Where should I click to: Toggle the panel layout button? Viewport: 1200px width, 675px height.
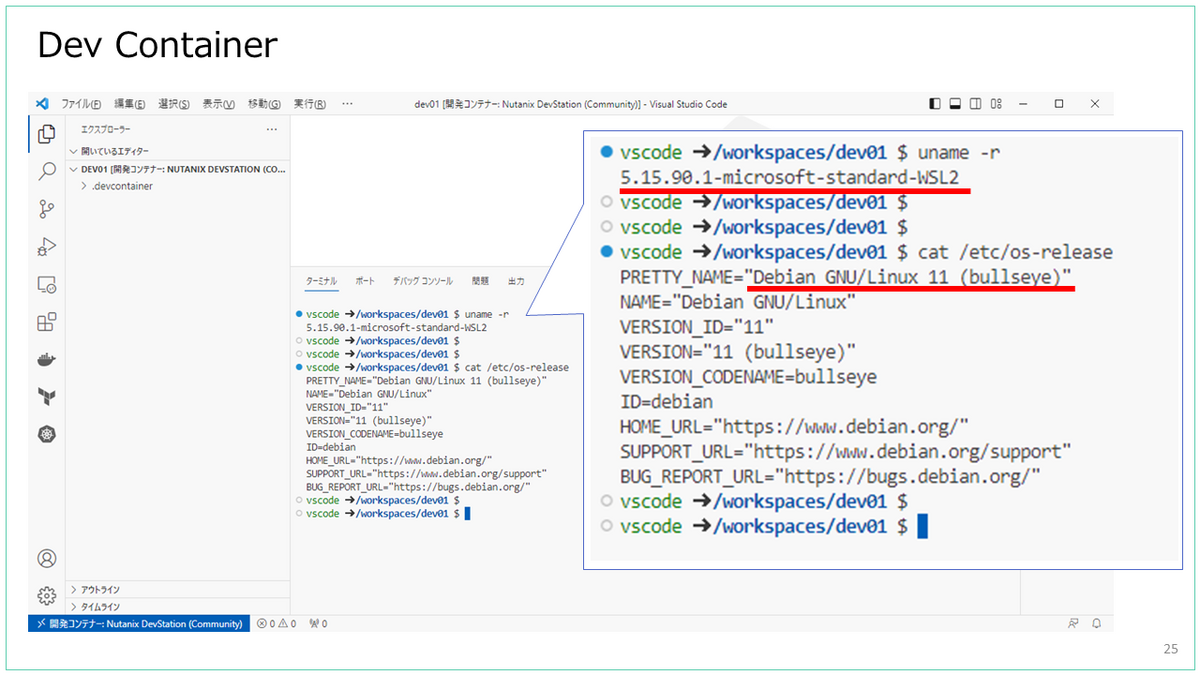[955, 104]
